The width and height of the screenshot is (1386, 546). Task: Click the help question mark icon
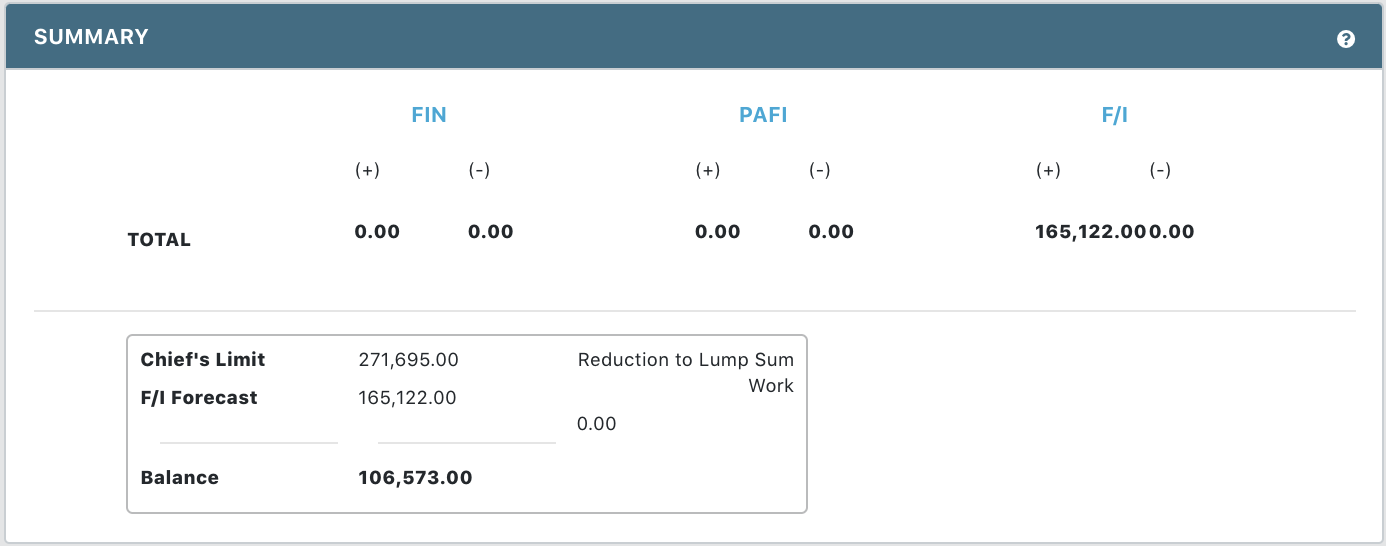click(1346, 39)
